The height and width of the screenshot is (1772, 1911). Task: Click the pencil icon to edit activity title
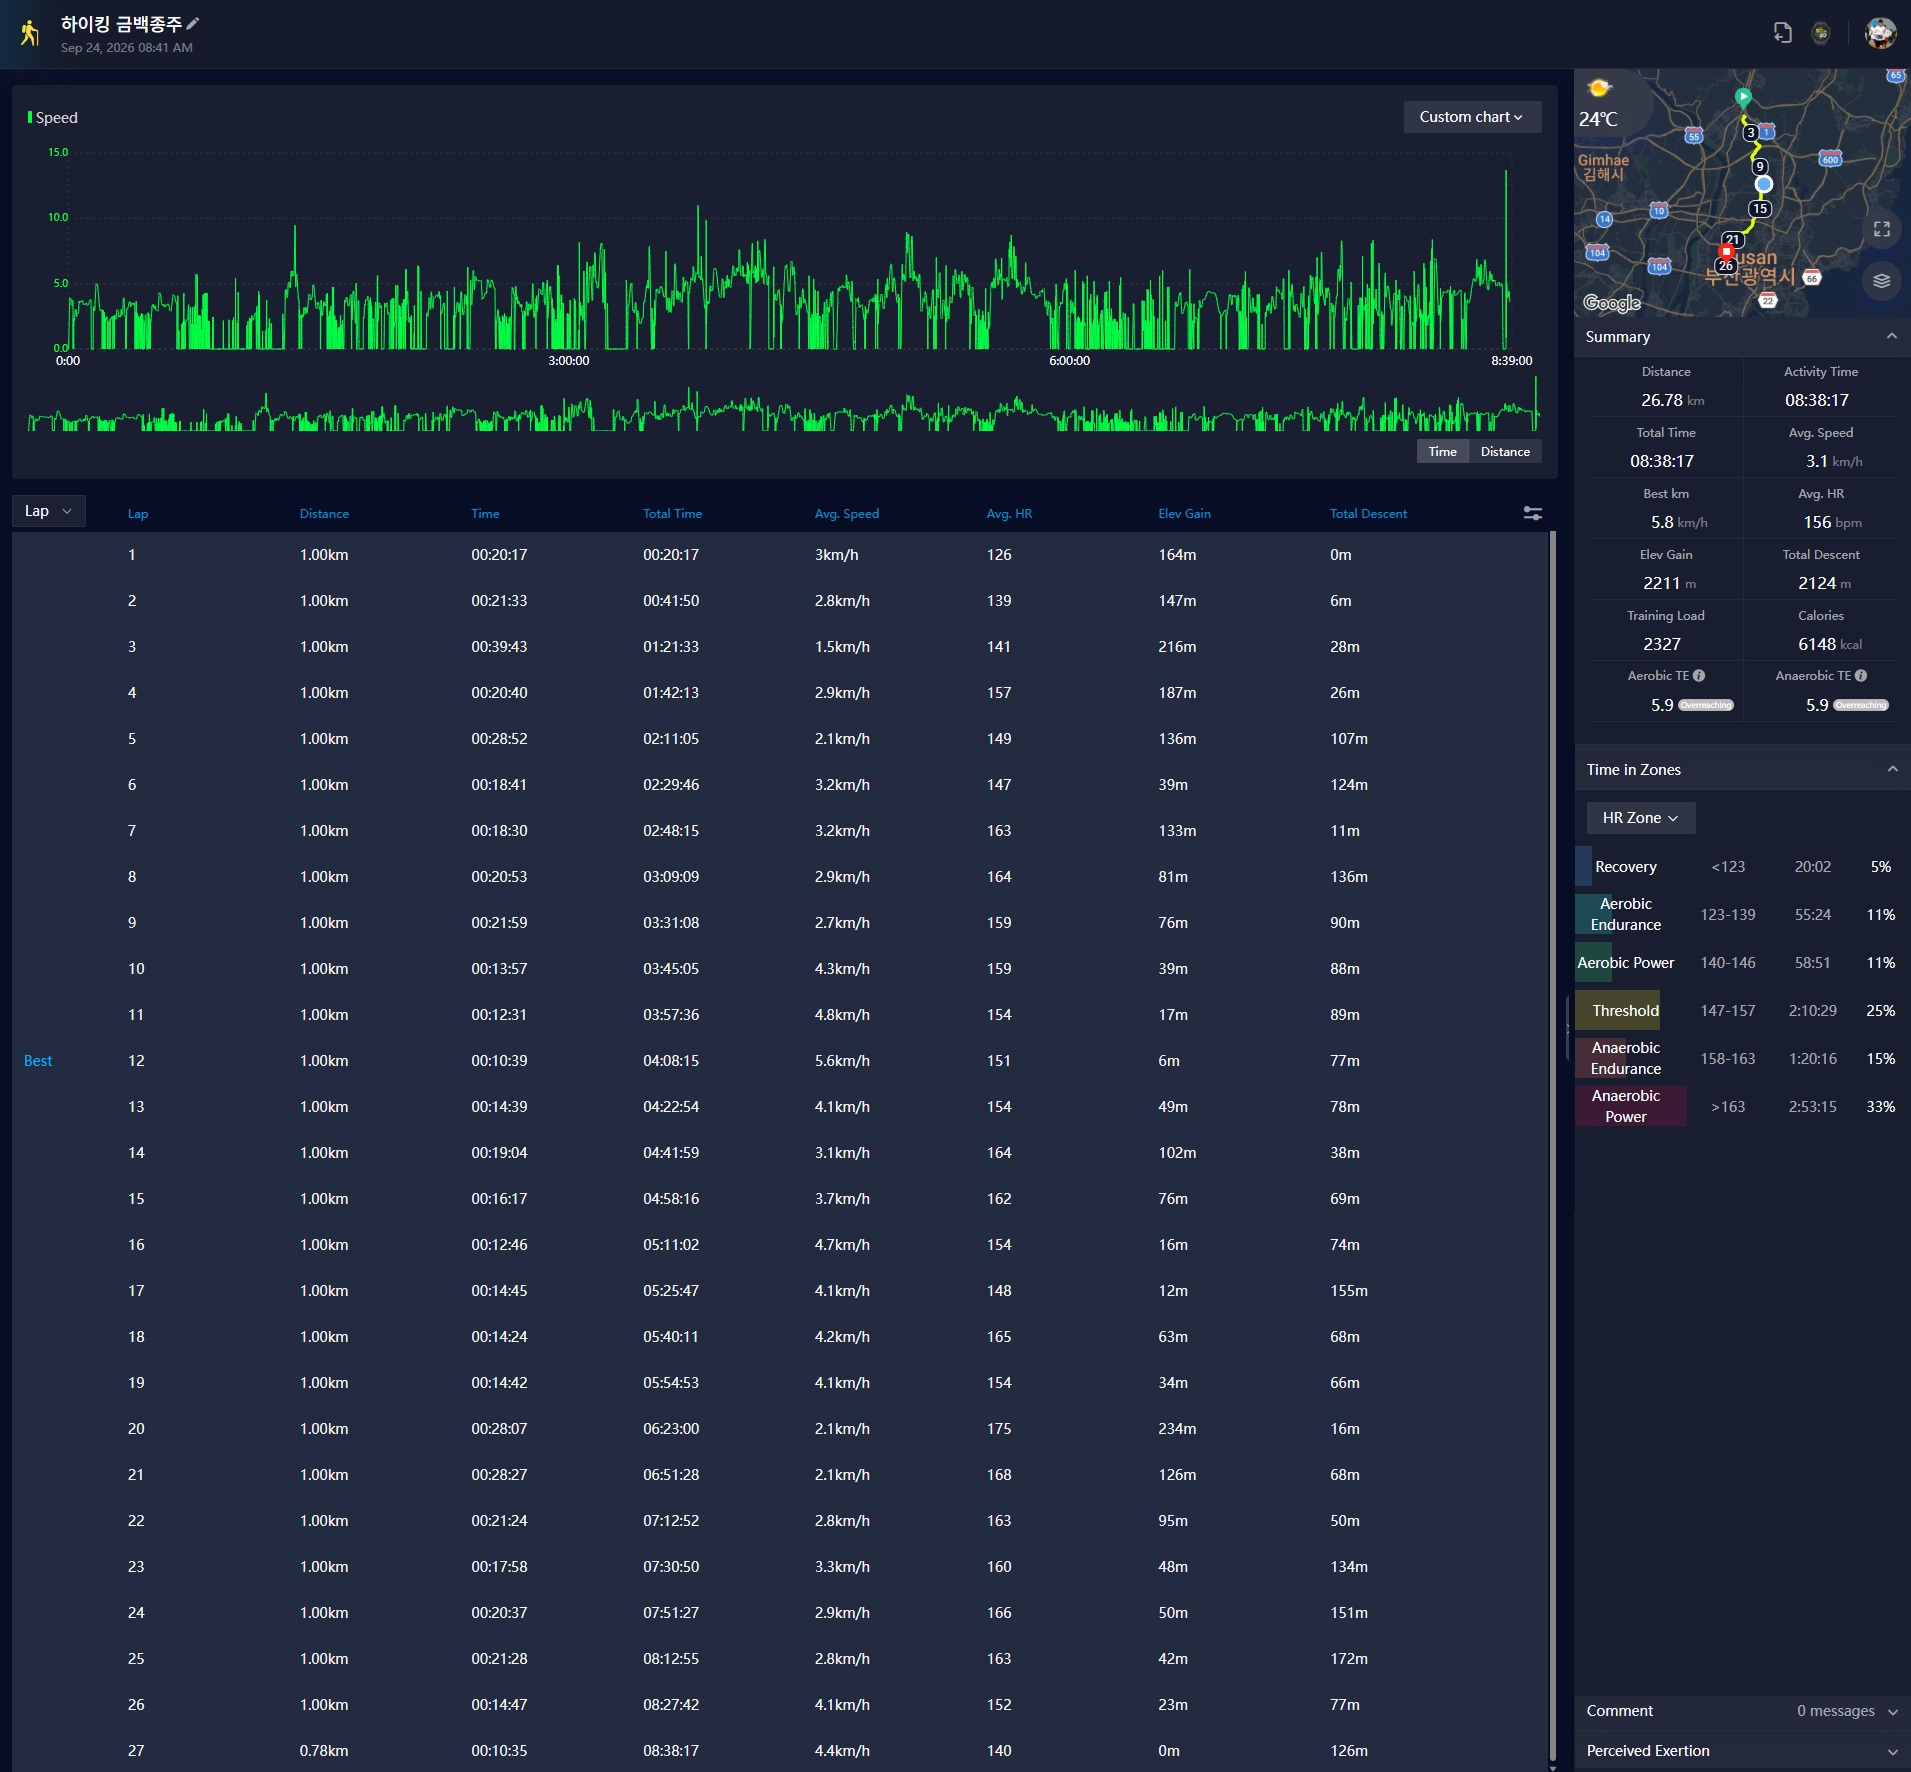pos(193,24)
